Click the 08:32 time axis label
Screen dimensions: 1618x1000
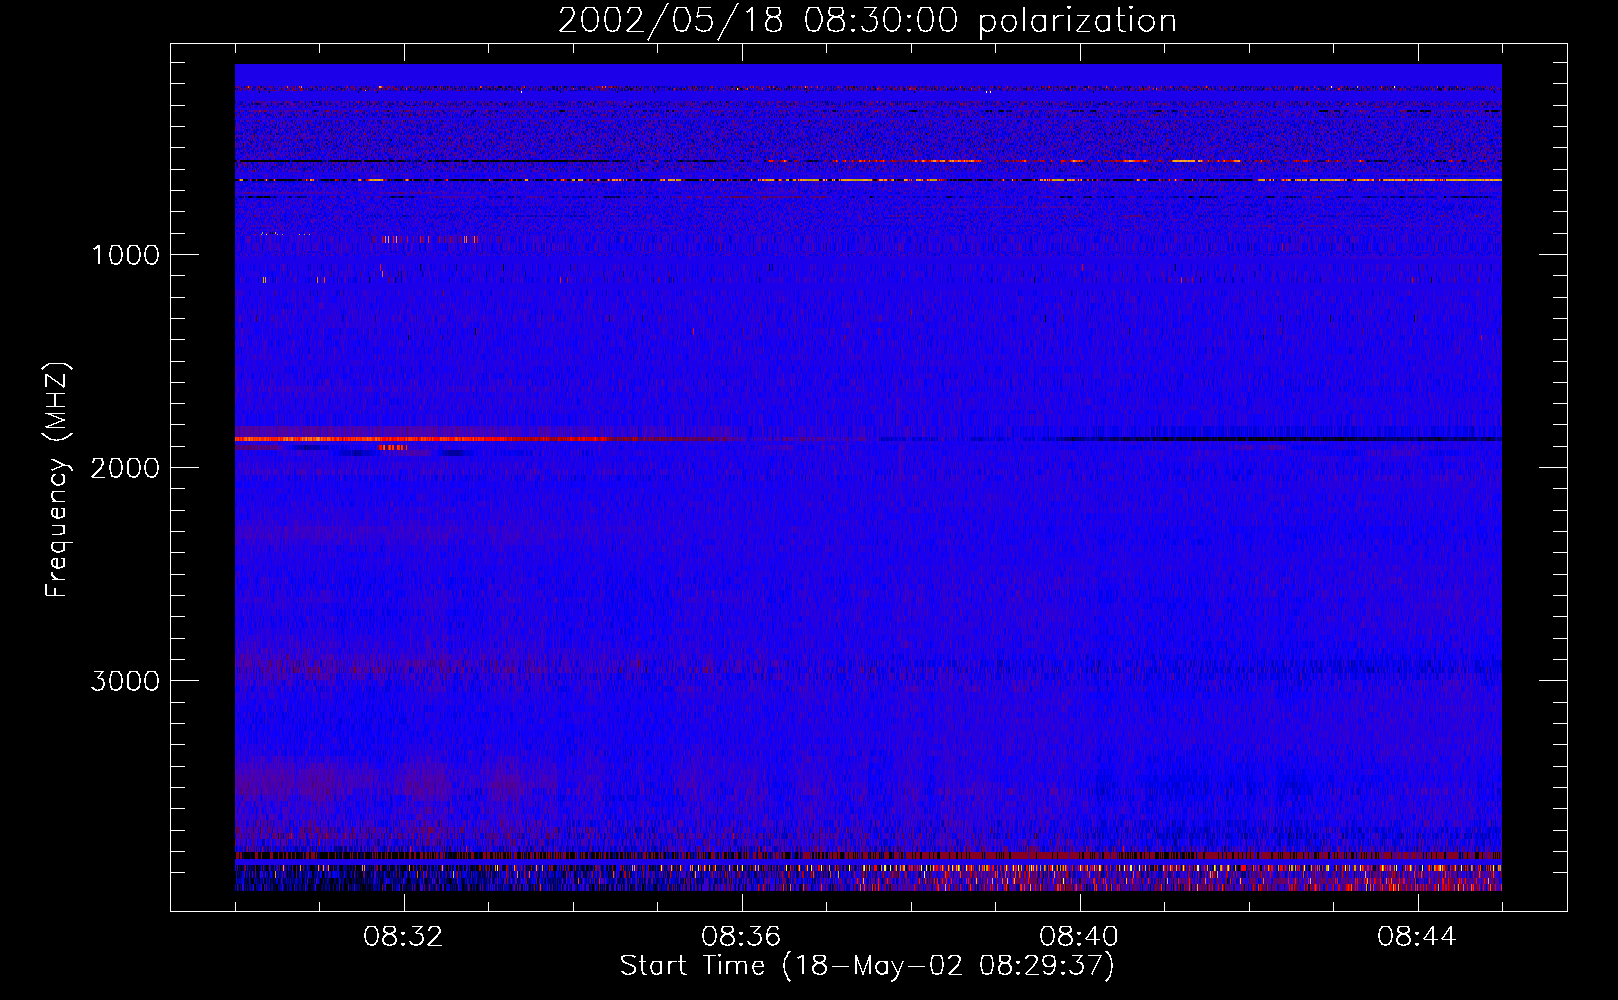tap(404, 937)
